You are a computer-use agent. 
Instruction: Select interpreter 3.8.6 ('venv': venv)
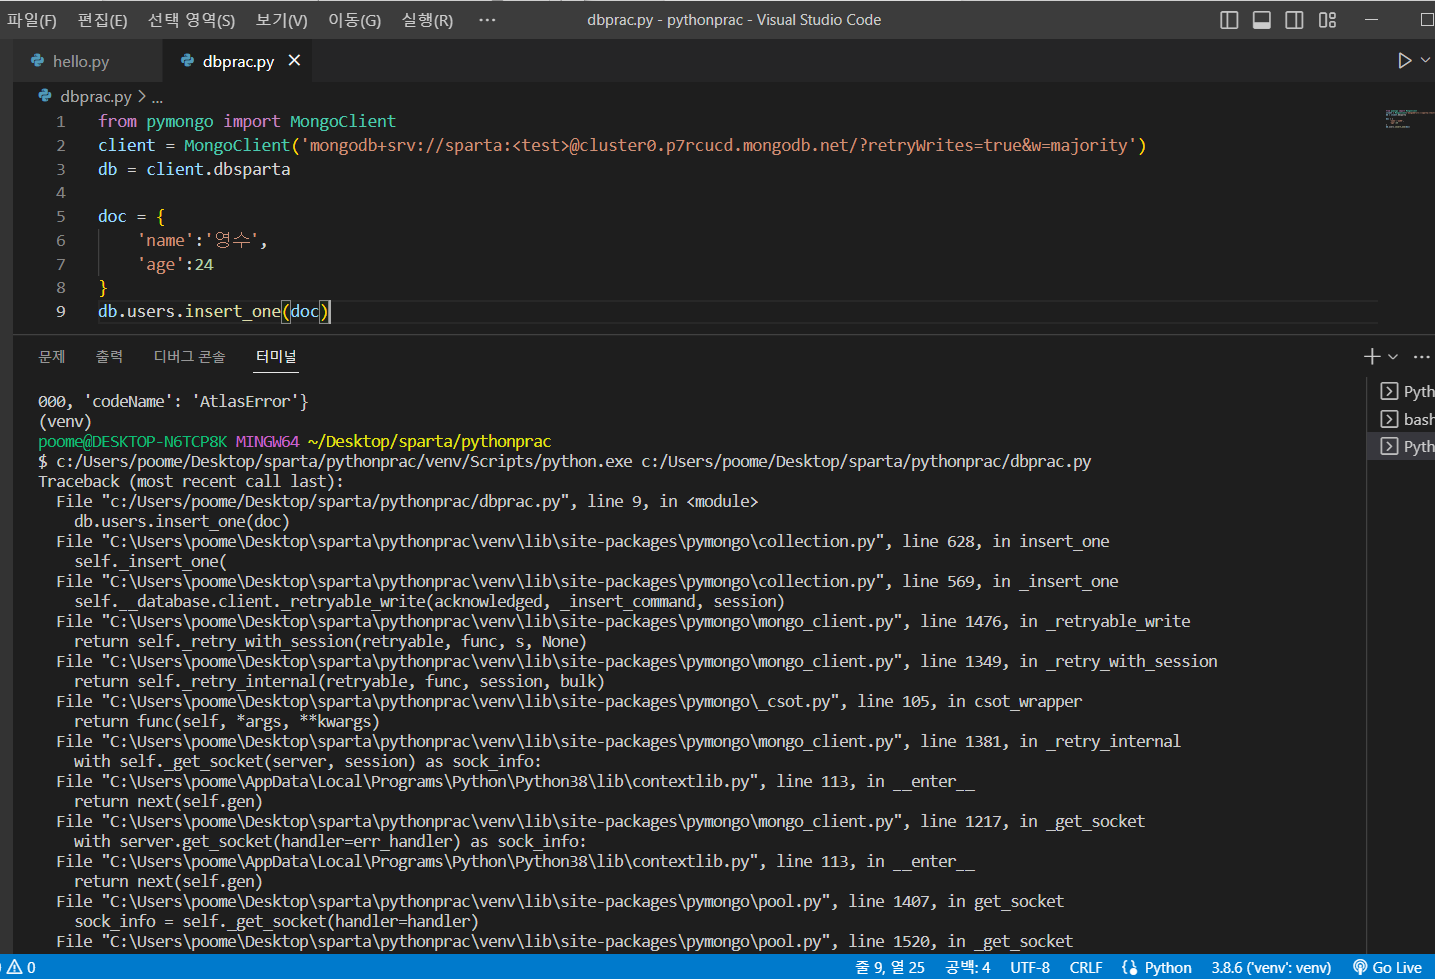tap(1271, 967)
